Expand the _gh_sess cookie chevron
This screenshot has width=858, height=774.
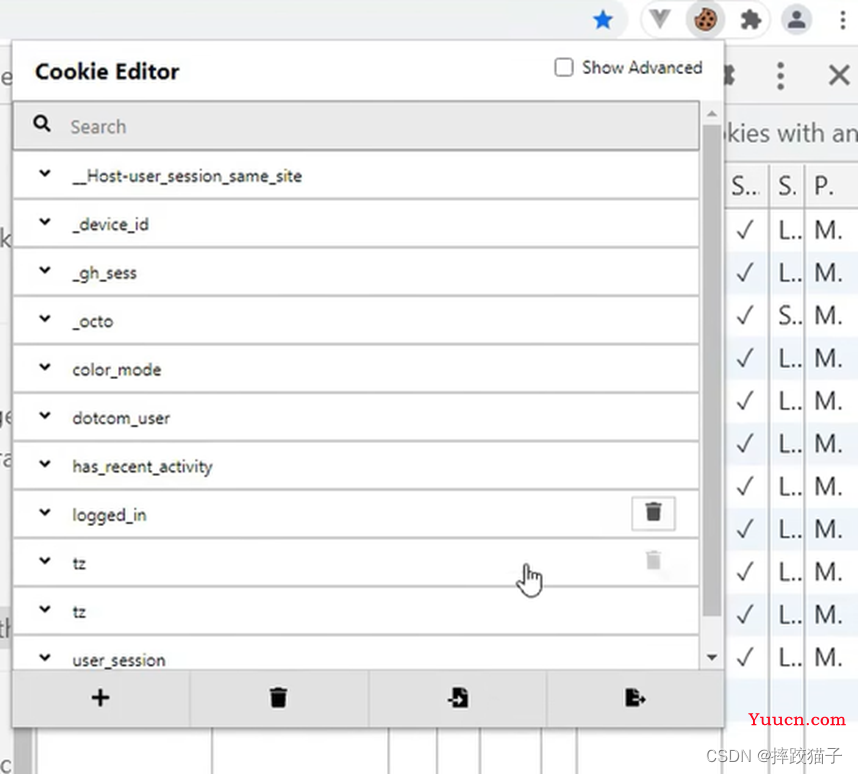[x=45, y=270]
